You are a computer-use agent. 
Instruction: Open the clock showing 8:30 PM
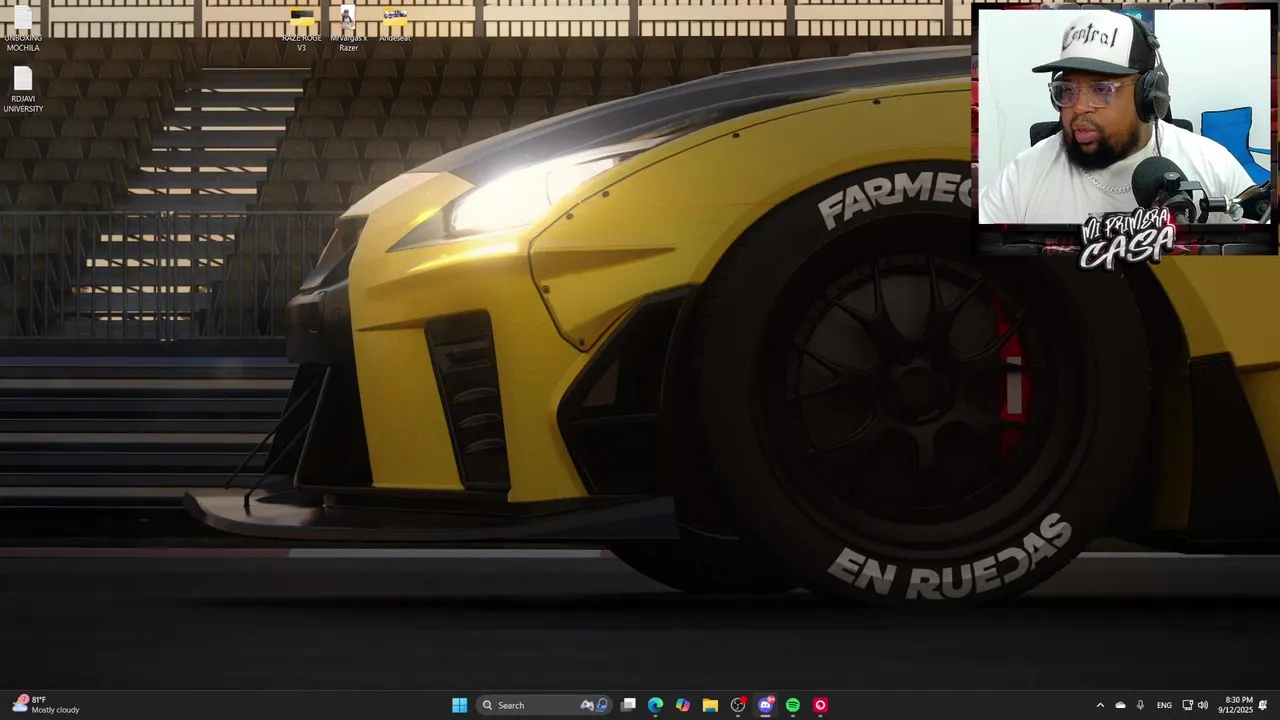[1238, 705]
